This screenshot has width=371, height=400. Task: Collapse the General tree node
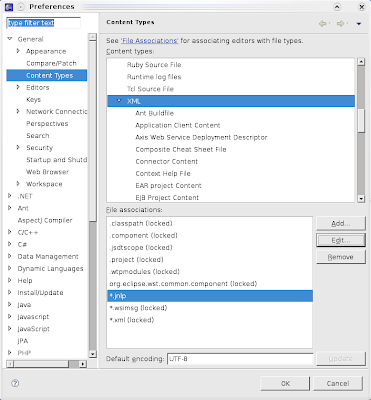pos(10,39)
